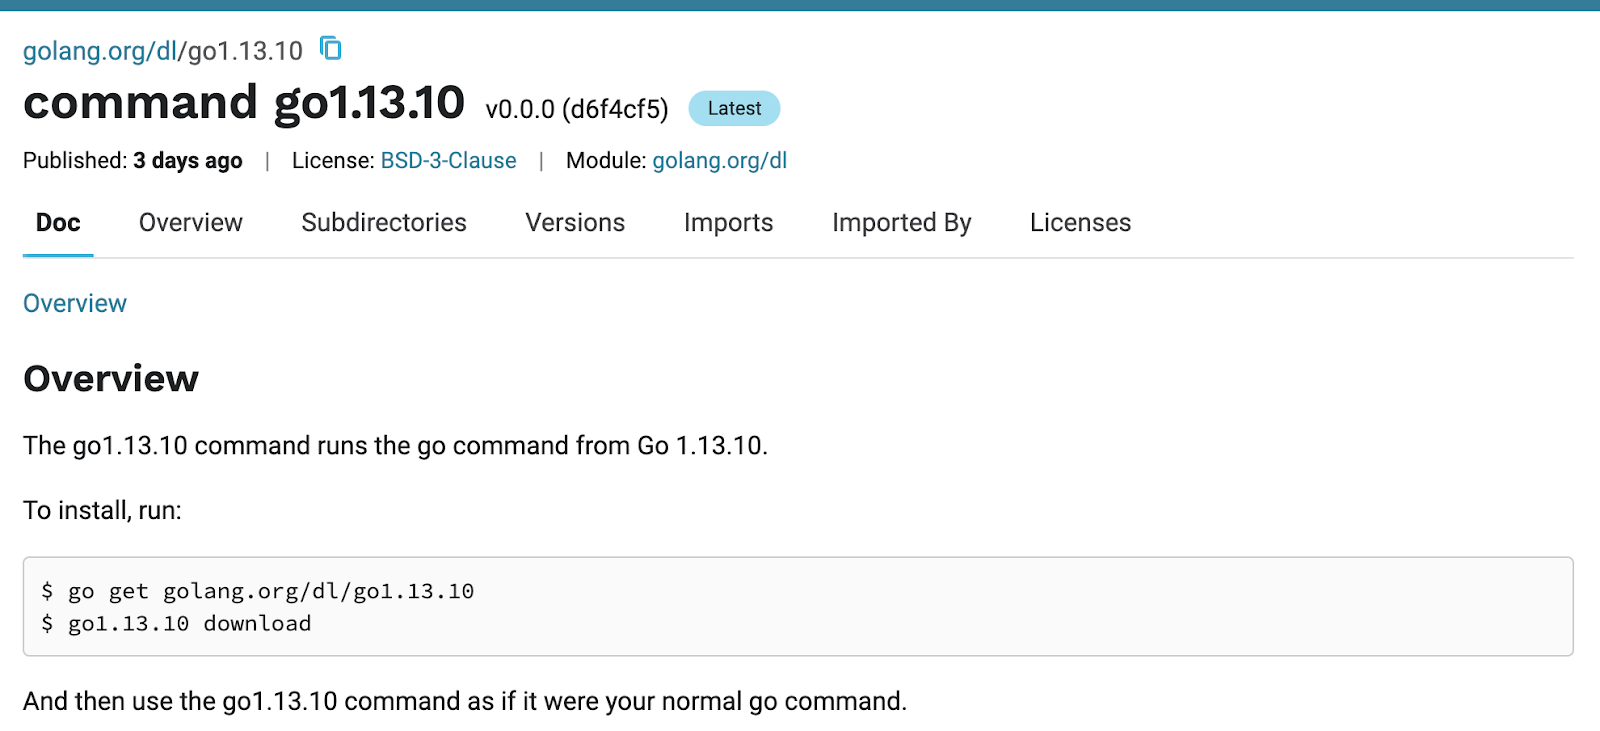1600x731 pixels.
Task: Select the go get install command text
Action: click(x=257, y=591)
